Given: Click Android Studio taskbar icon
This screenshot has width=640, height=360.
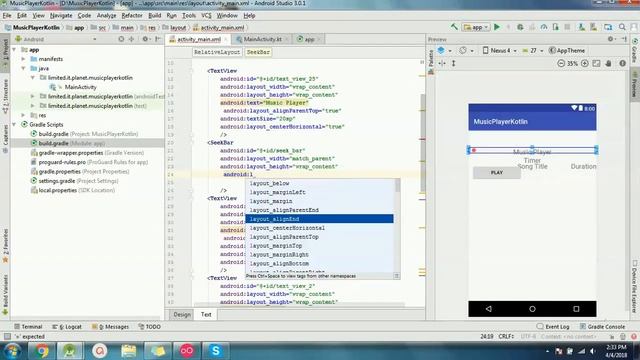Looking at the screenshot, I should point(70,351).
